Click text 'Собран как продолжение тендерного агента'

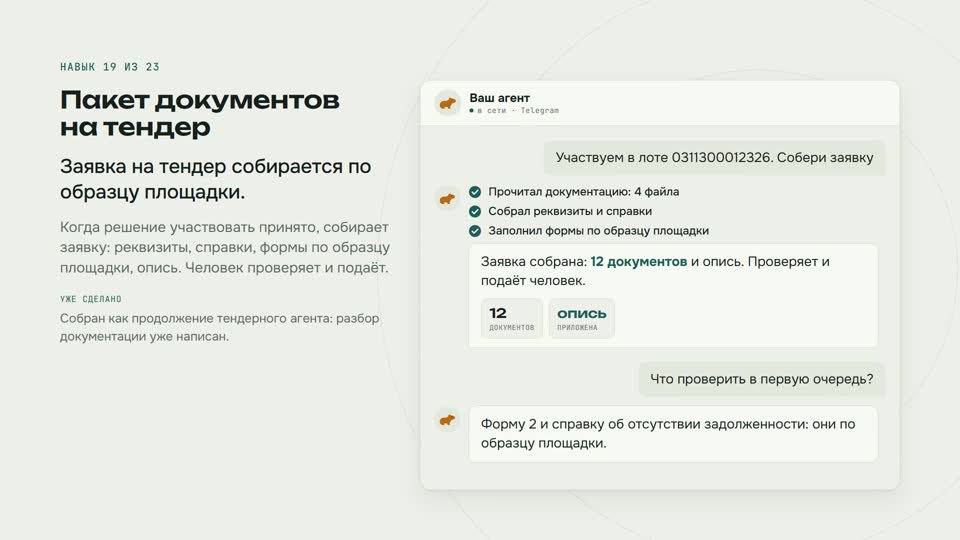(x=219, y=327)
